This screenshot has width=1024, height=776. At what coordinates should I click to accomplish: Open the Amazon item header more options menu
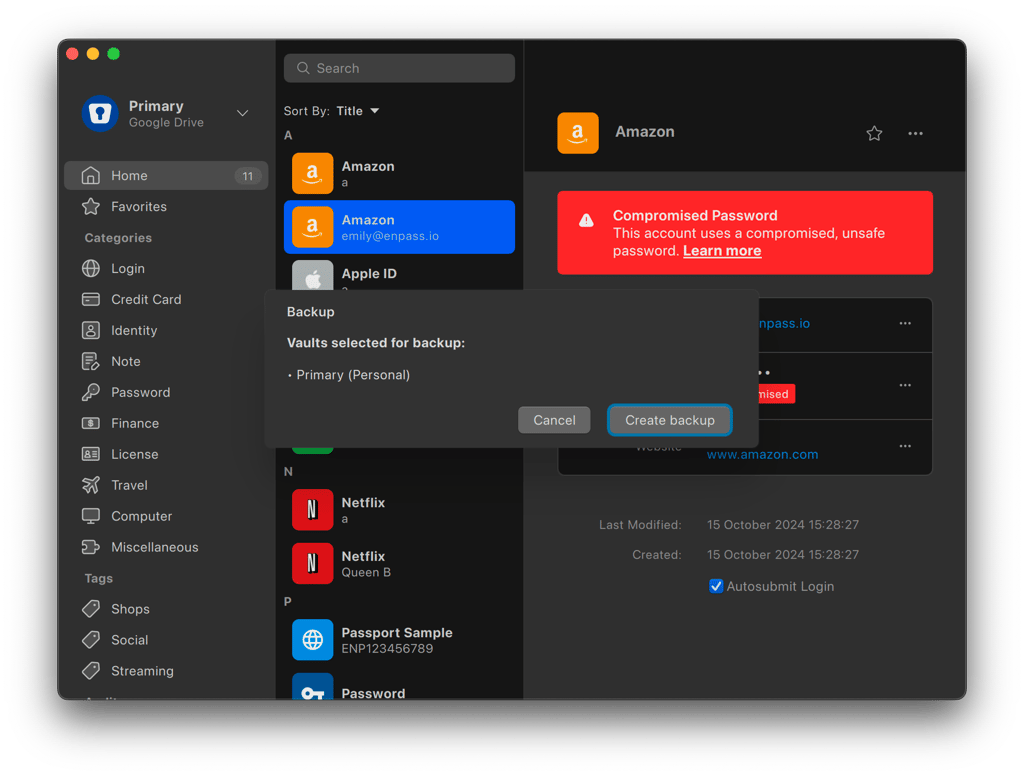tap(915, 133)
